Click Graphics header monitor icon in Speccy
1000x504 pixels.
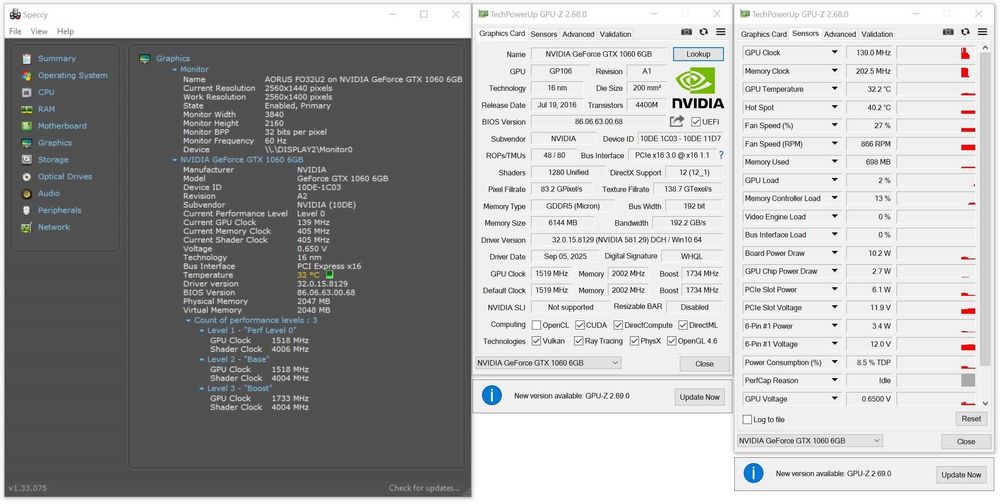145,59
